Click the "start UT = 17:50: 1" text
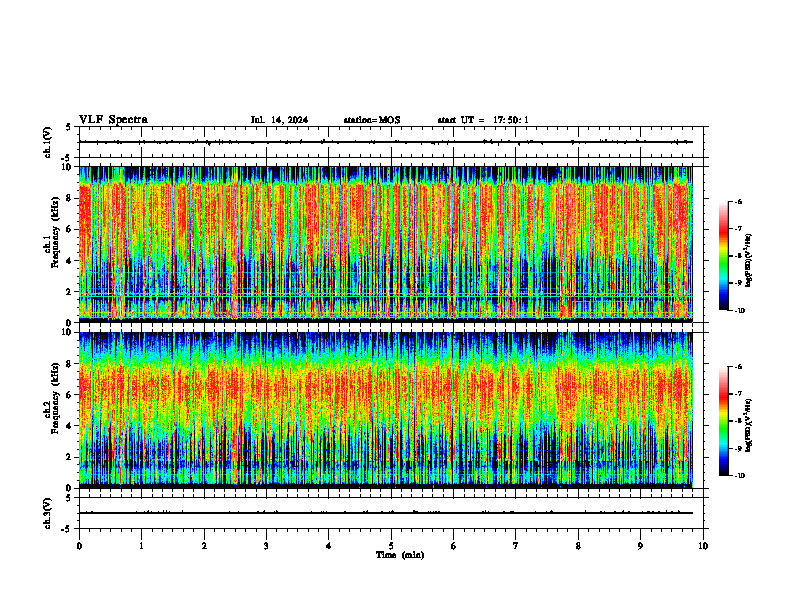 (483, 120)
